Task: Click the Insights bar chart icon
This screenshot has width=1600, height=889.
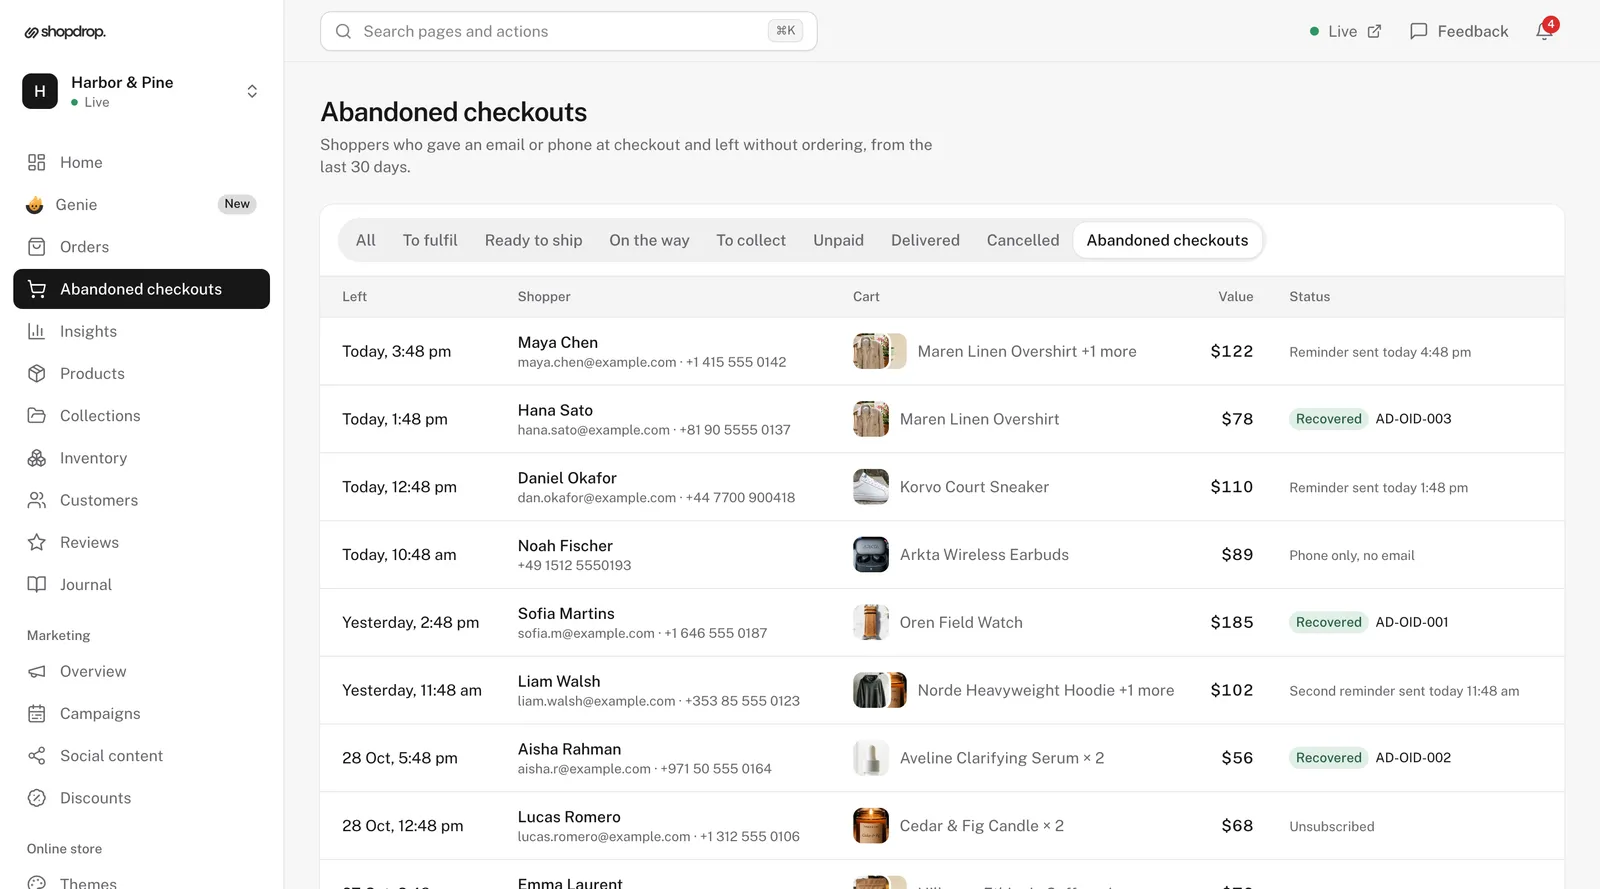Action: 37,331
